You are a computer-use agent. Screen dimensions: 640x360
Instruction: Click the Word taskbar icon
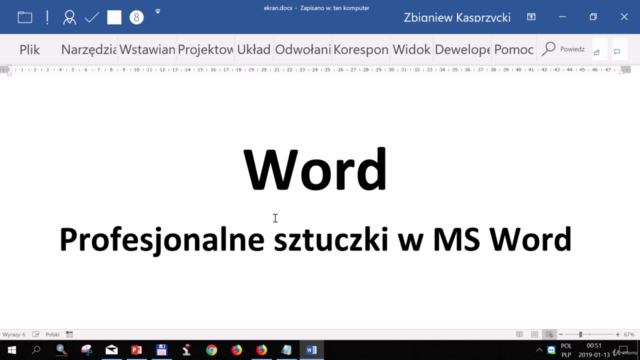311,350
